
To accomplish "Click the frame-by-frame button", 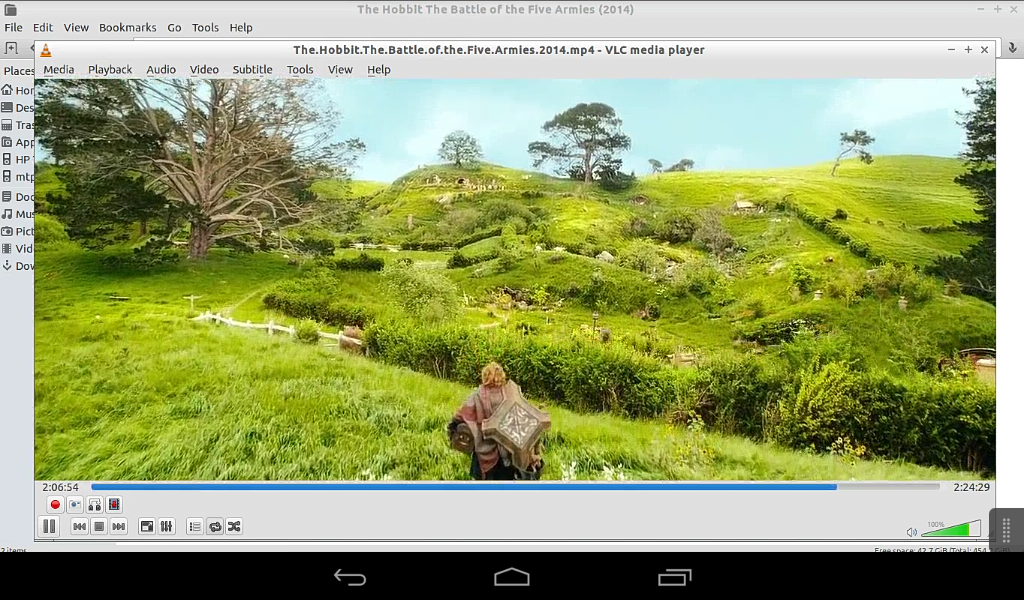I will click(x=114, y=505).
